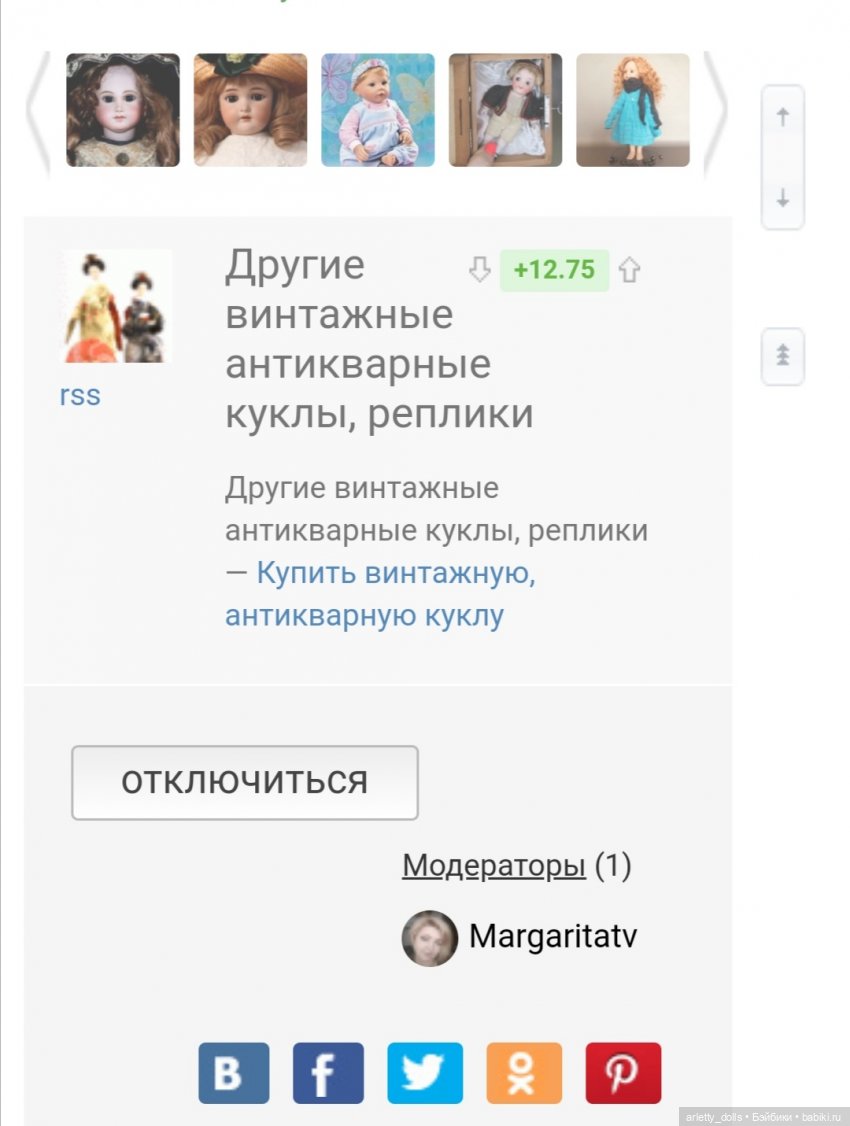Show next dolls in the carousel
850x1126 pixels.
pyautogui.click(x=715, y=111)
